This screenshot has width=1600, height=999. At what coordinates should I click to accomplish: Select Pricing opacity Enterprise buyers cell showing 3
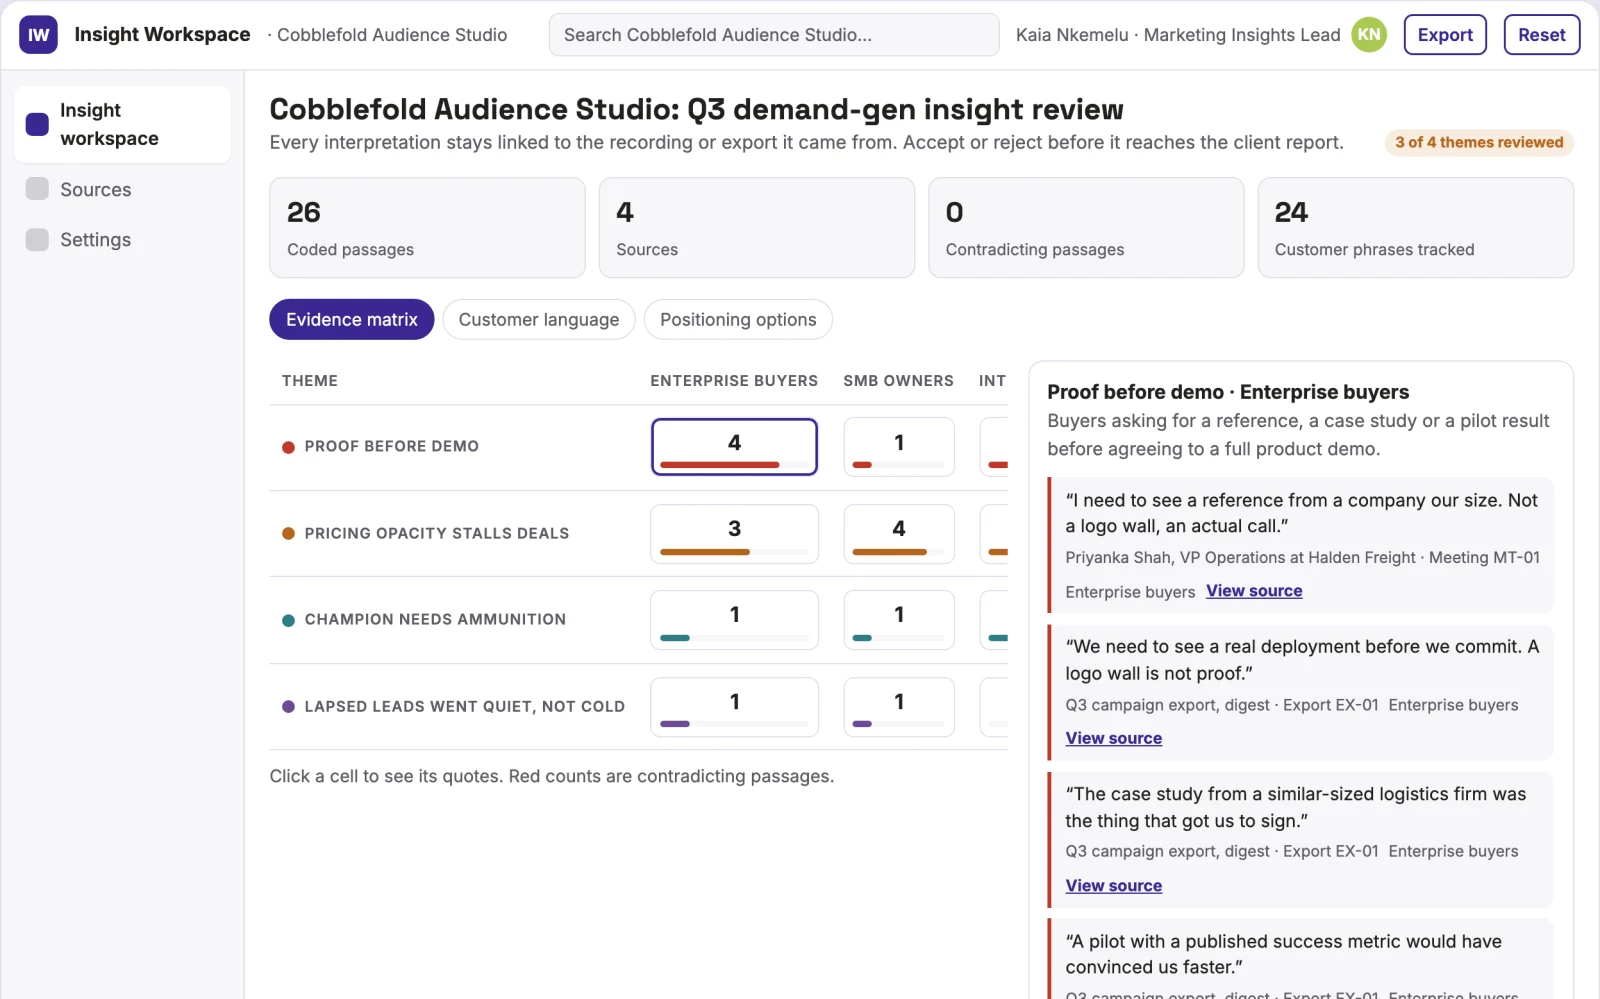(734, 534)
